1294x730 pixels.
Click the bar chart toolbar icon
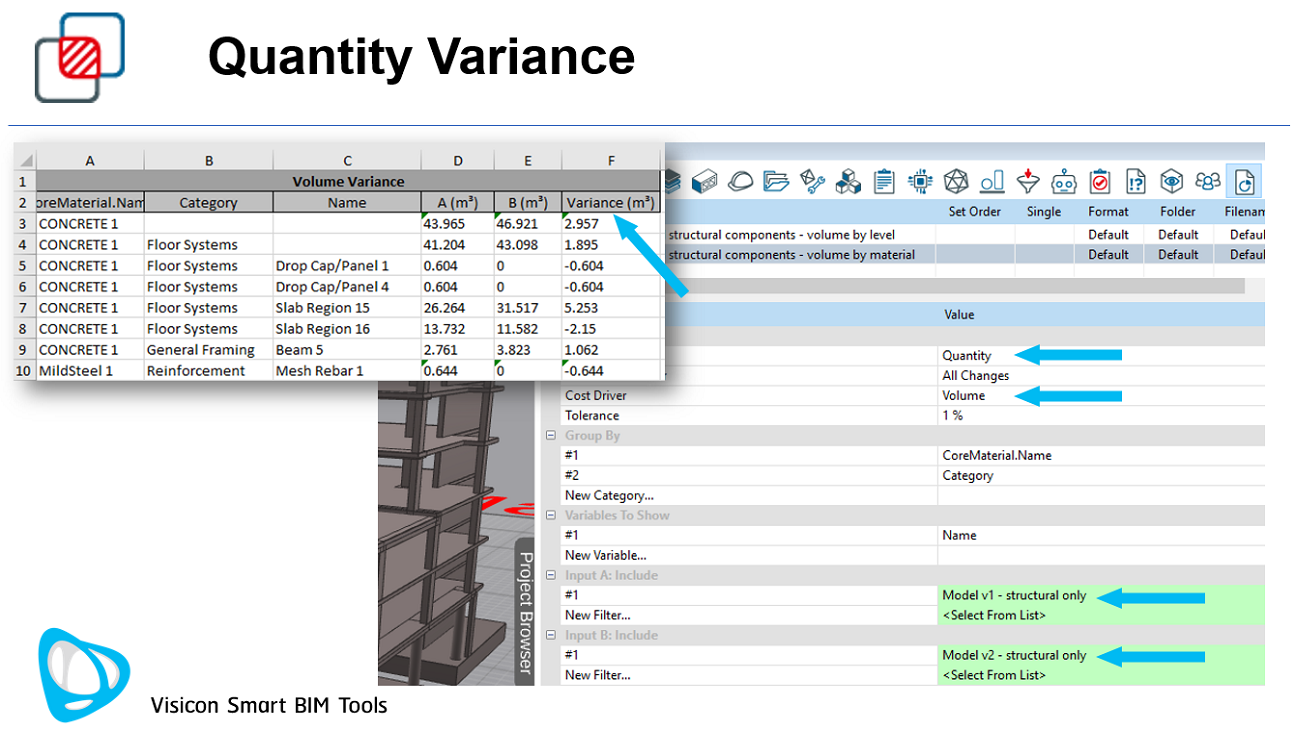point(992,181)
